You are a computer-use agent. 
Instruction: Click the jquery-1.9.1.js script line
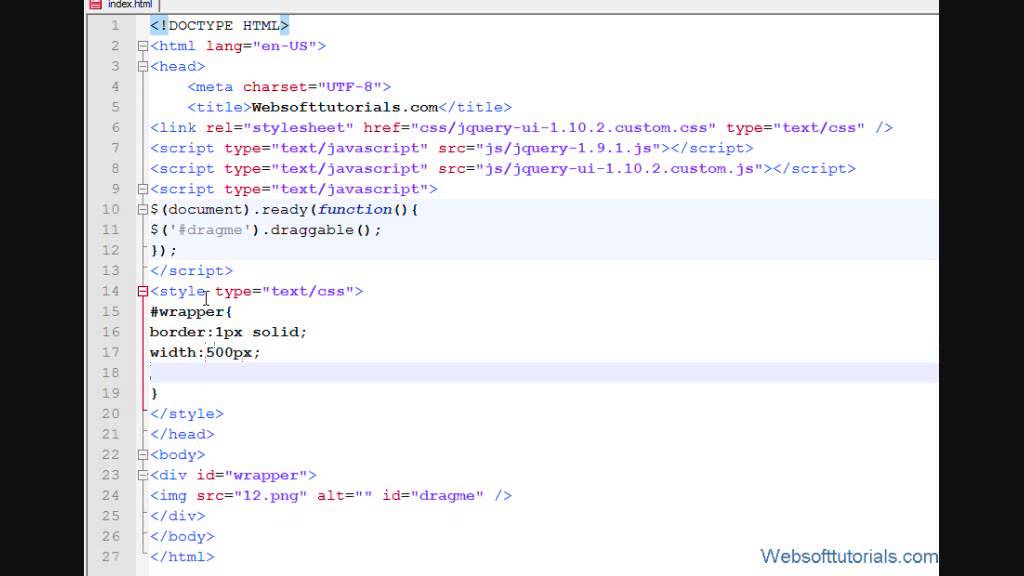pyautogui.click(x=451, y=148)
